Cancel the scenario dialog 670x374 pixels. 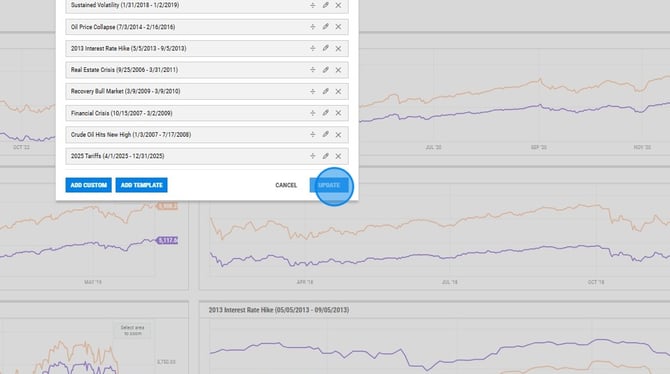pyautogui.click(x=286, y=185)
